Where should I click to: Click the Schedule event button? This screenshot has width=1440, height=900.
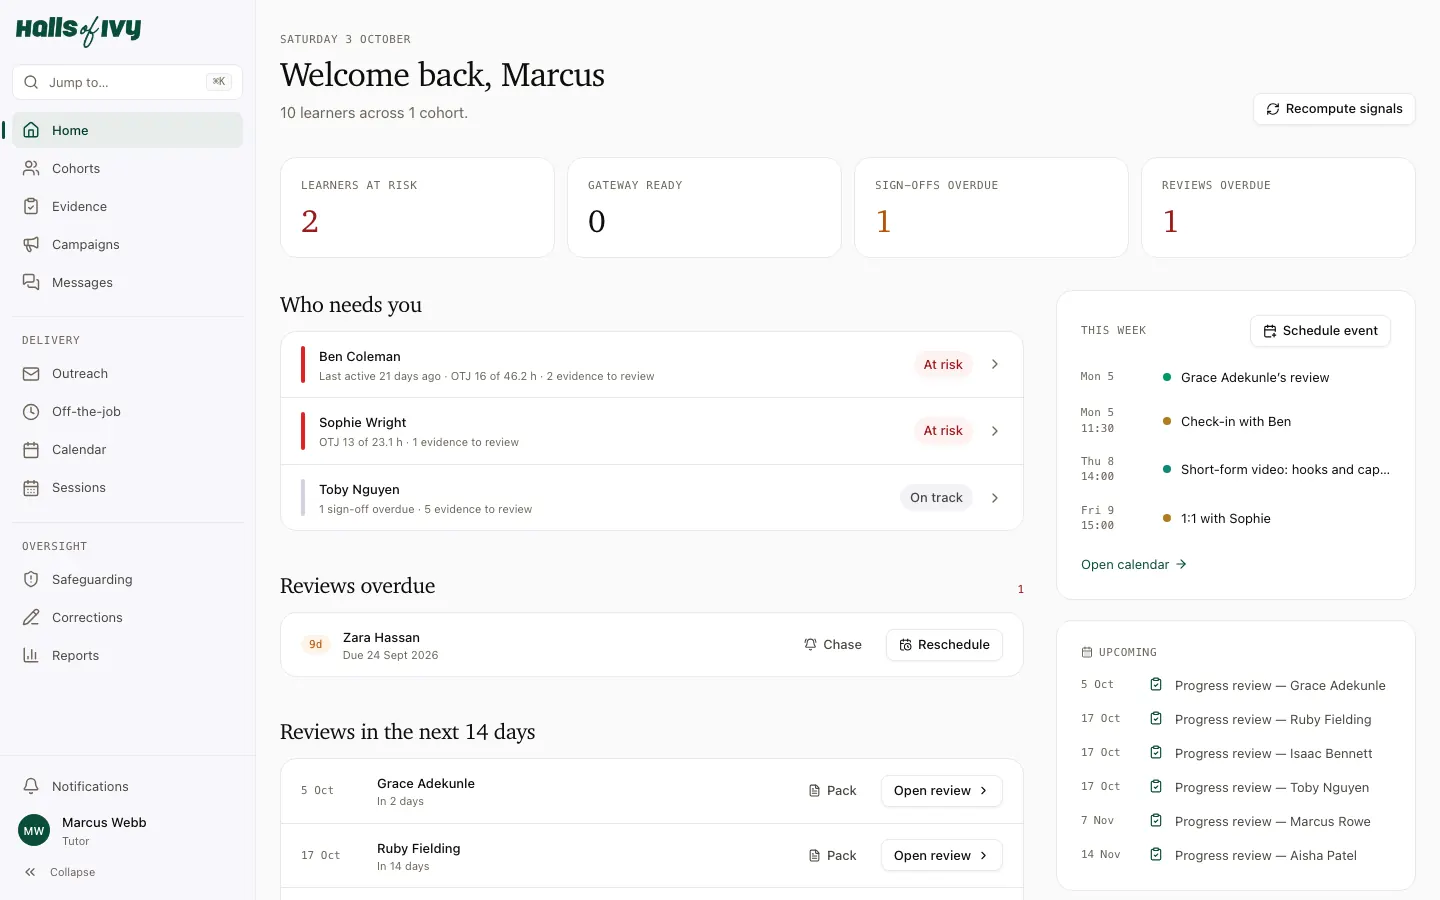point(1320,331)
